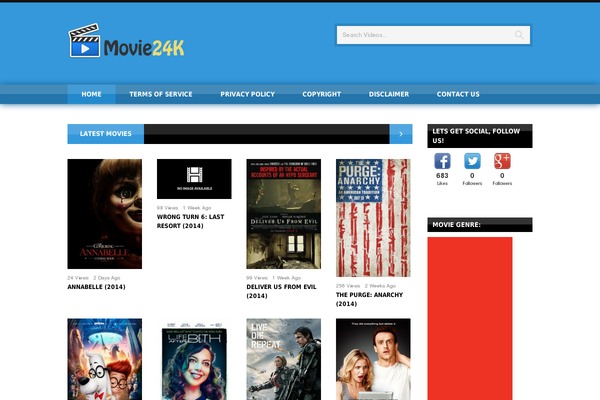The height and width of the screenshot is (400, 600).
Task: Open the Life After Beth poster
Action: pyautogui.click(x=194, y=361)
